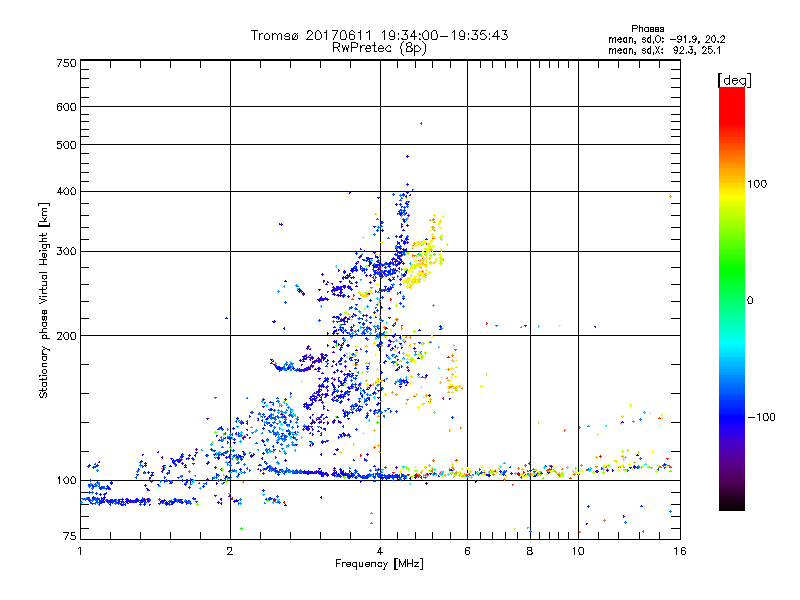
Task: Click the '75' y-axis tick label
Action: coord(70,536)
